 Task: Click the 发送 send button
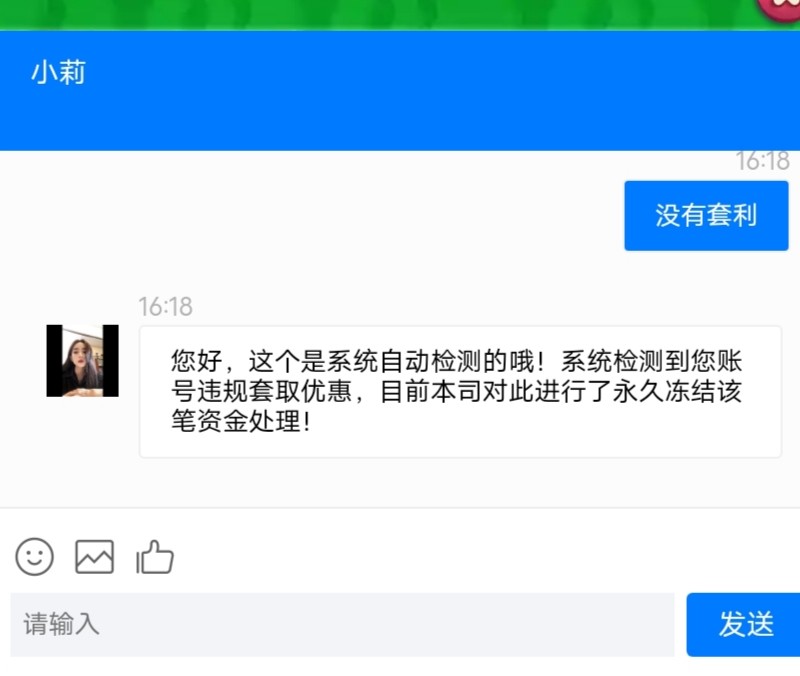(743, 624)
